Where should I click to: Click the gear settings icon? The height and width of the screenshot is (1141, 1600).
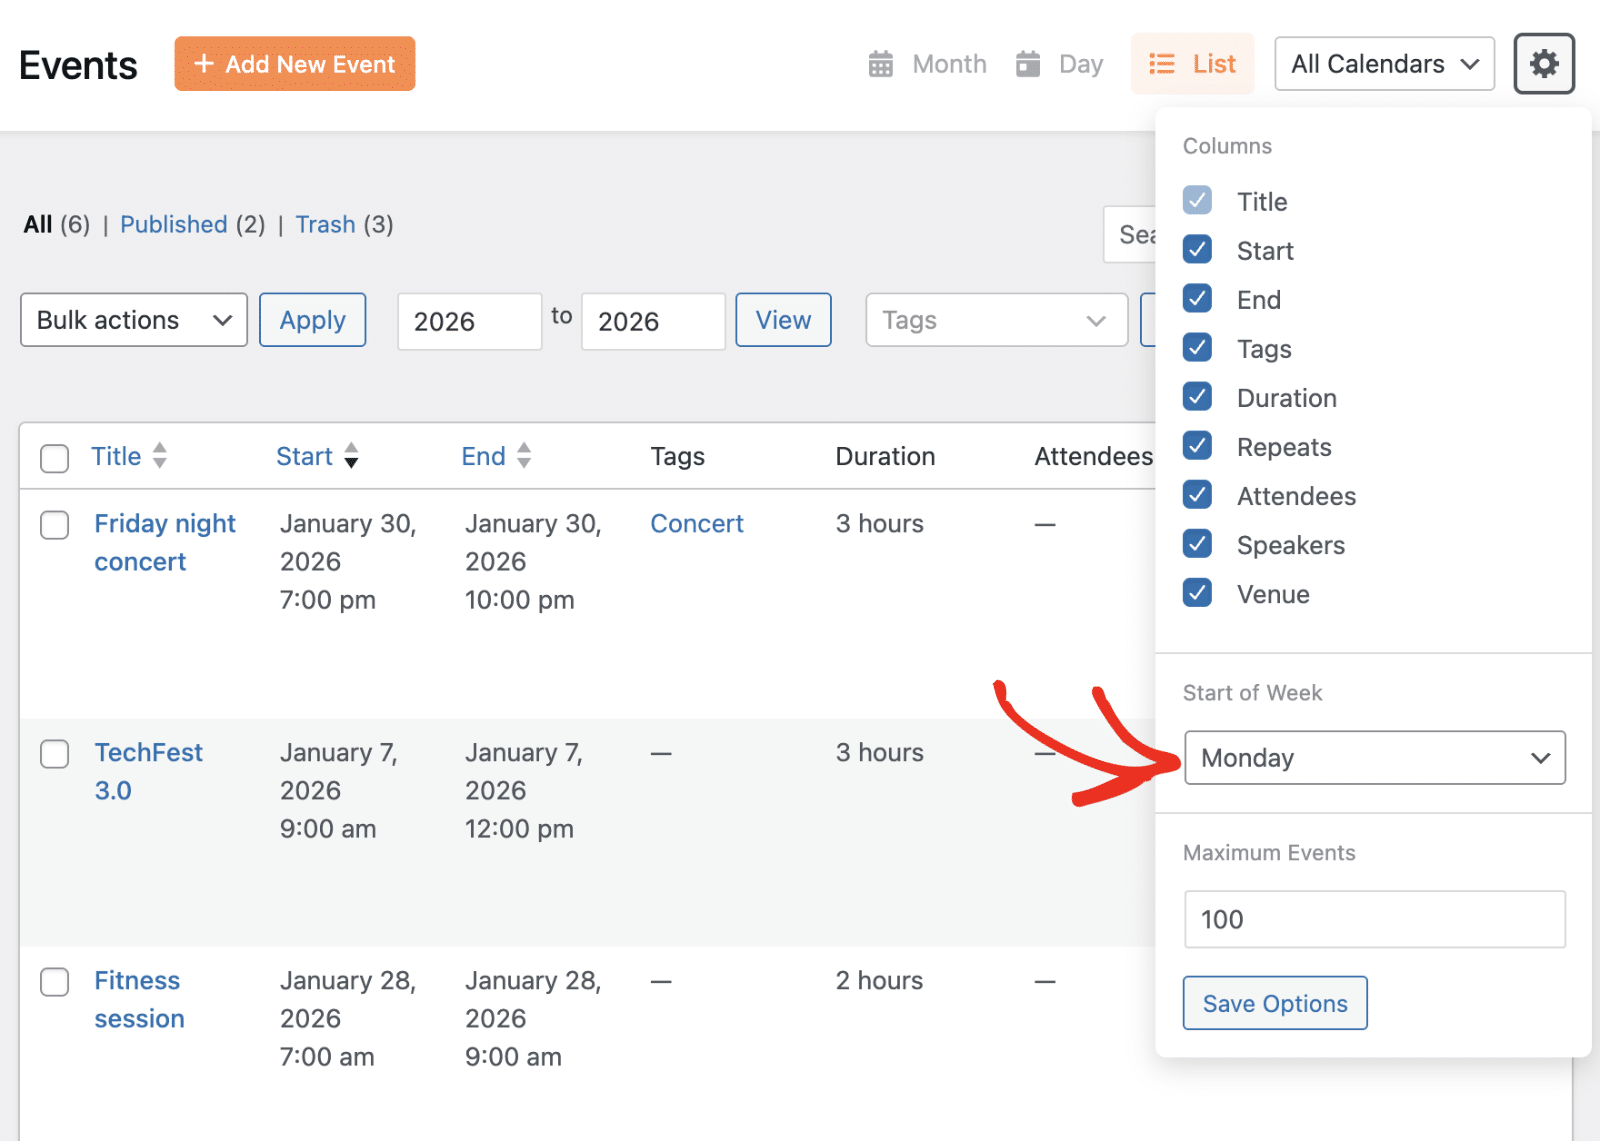[x=1543, y=64]
